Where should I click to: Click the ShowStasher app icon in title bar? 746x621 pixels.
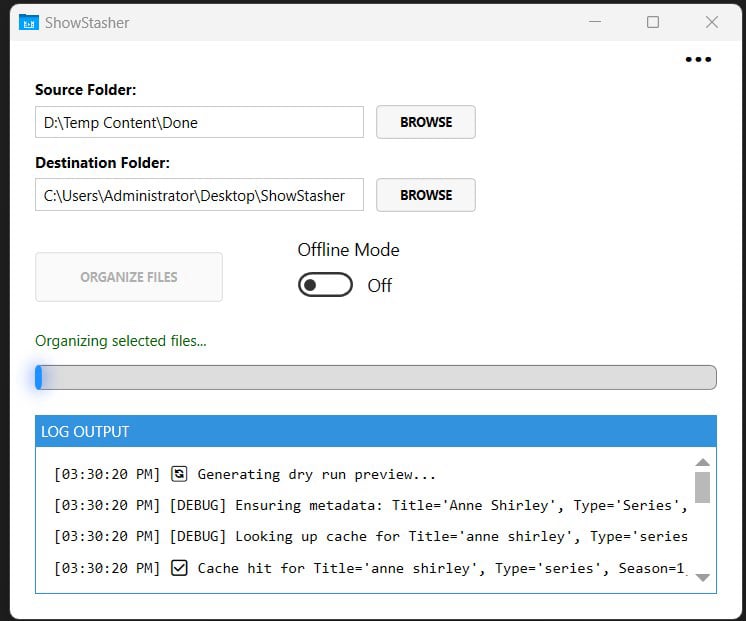(29, 22)
